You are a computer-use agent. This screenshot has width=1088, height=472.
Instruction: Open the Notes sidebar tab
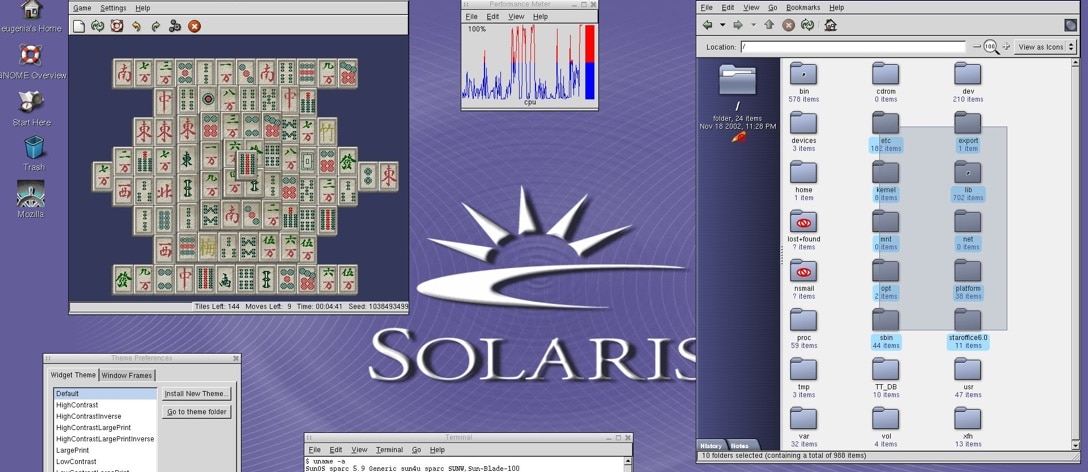(x=740, y=446)
